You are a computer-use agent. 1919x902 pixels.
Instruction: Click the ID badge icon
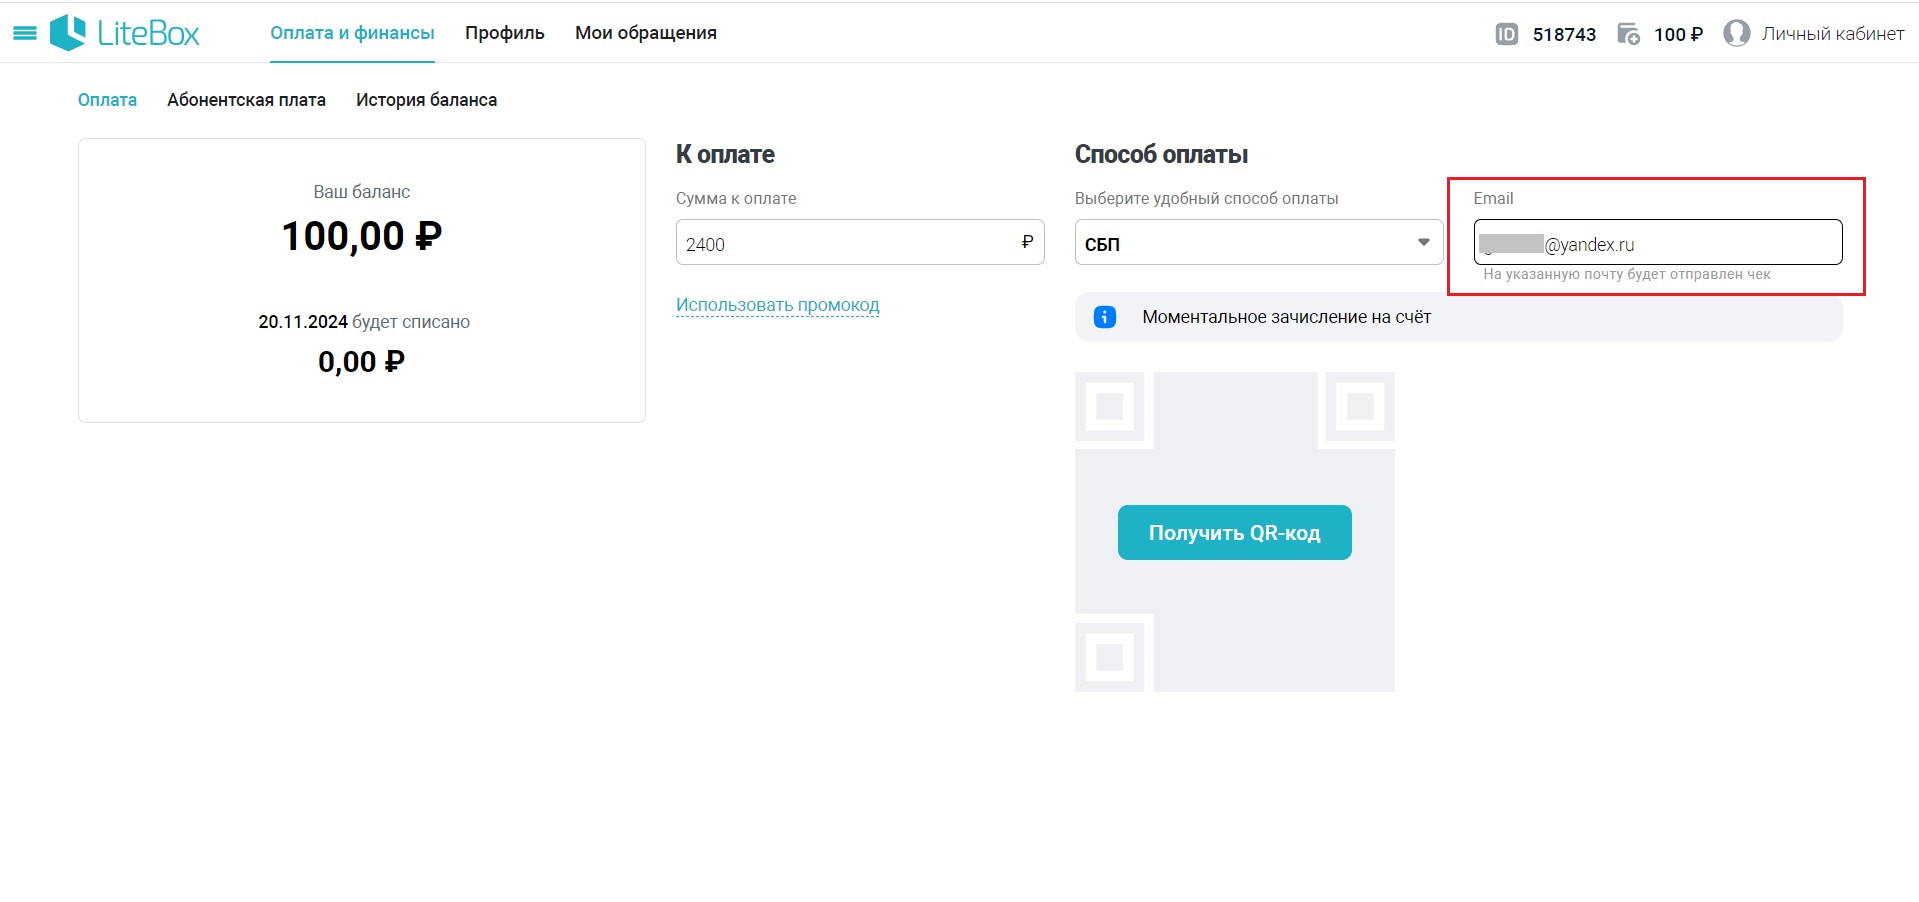[1506, 34]
